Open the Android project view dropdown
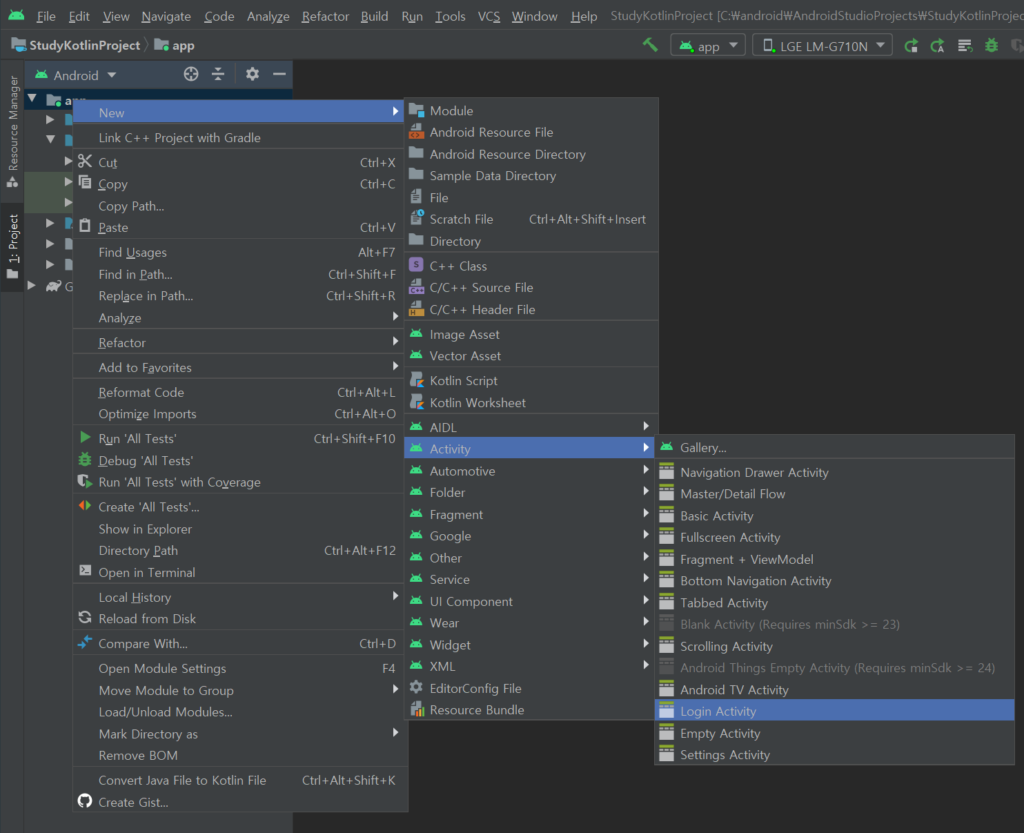This screenshot has width=1024, height=833. pos(76,75)
